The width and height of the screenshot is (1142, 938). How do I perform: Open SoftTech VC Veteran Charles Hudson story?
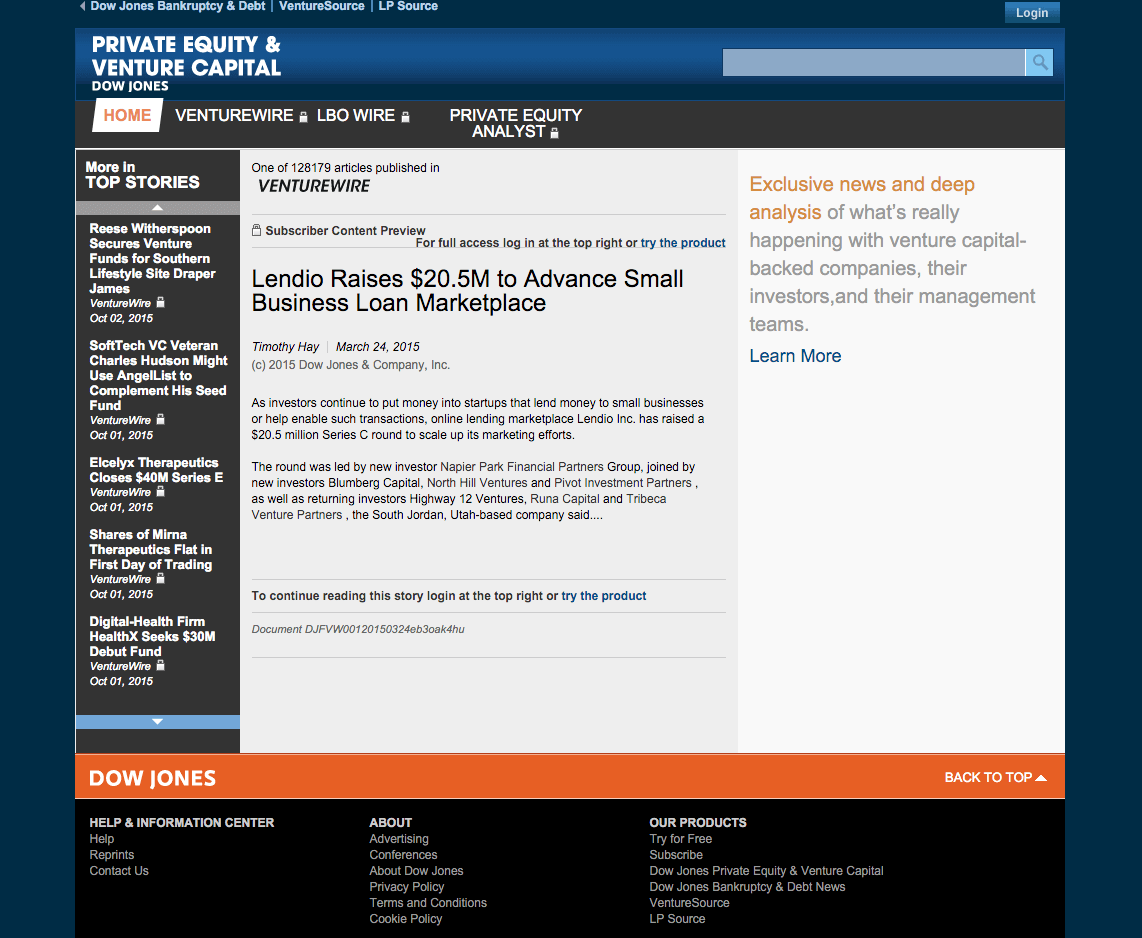tap(158, 375)
